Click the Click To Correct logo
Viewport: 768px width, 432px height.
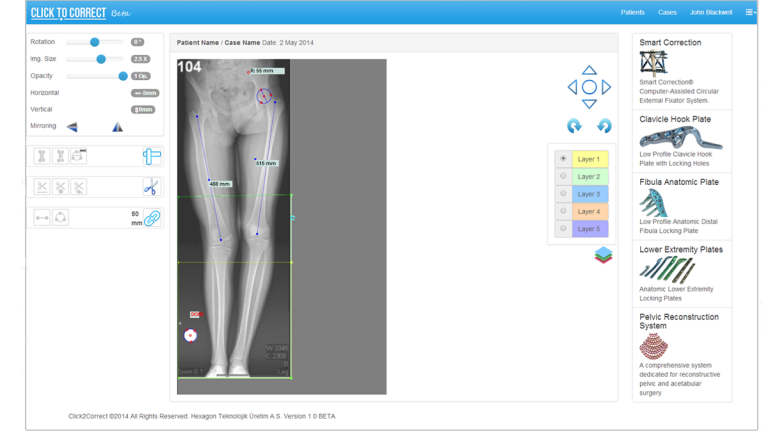pyautogui.click(x=68, y=13)
